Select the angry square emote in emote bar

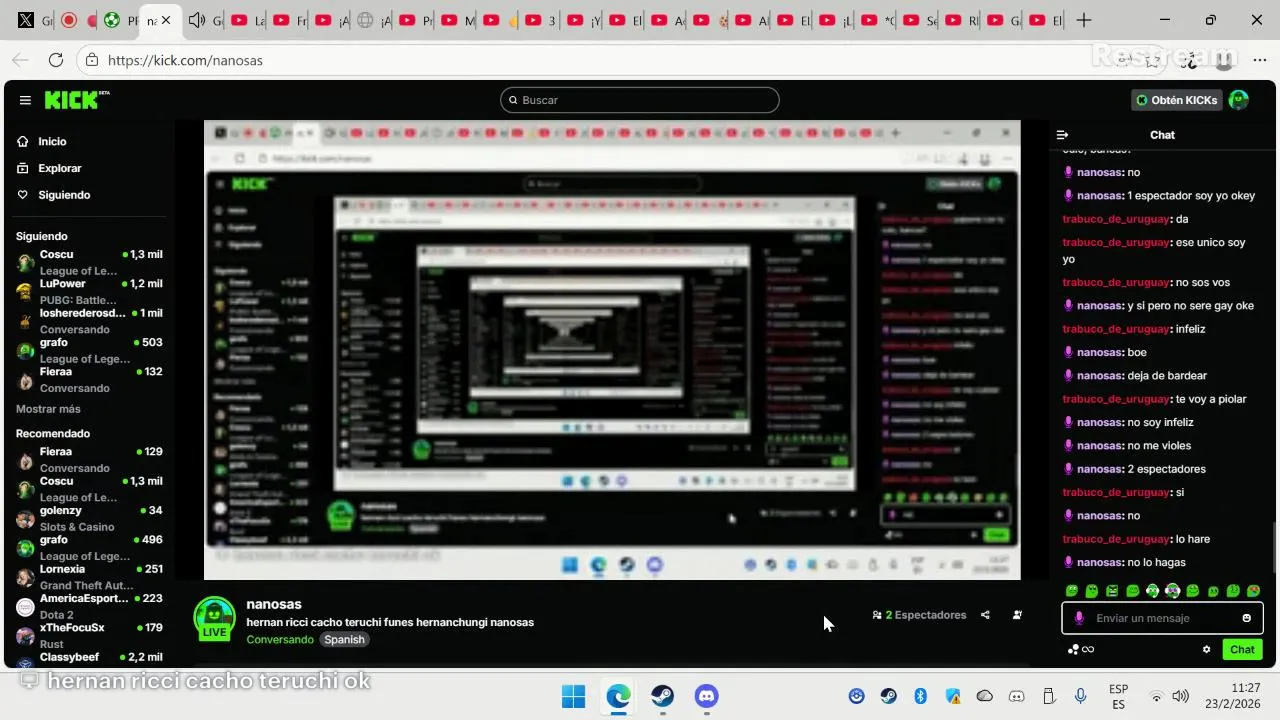point(1112,591)
